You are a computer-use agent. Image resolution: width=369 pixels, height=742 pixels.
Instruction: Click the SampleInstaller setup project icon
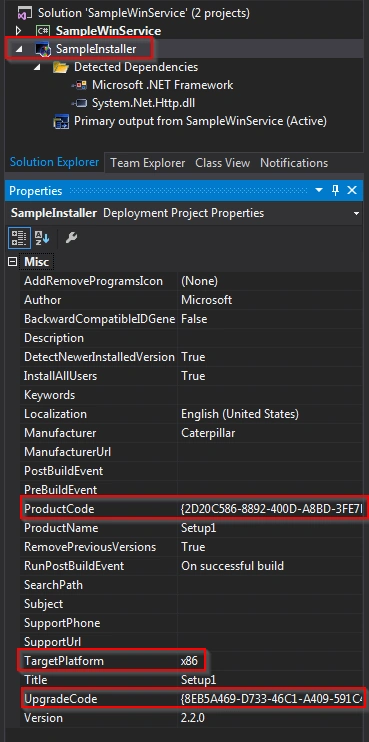[x=43, y=49]
